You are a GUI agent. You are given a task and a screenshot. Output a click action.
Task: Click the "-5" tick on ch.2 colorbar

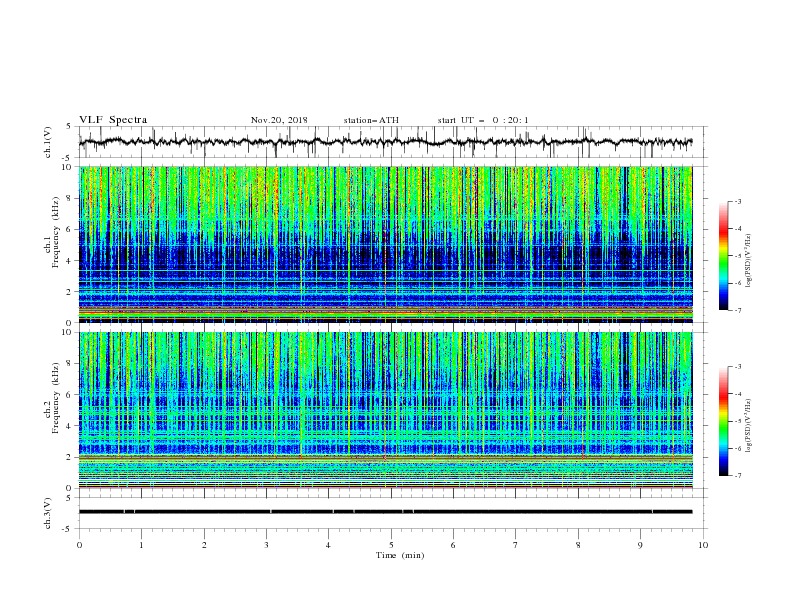pos(737,421)
